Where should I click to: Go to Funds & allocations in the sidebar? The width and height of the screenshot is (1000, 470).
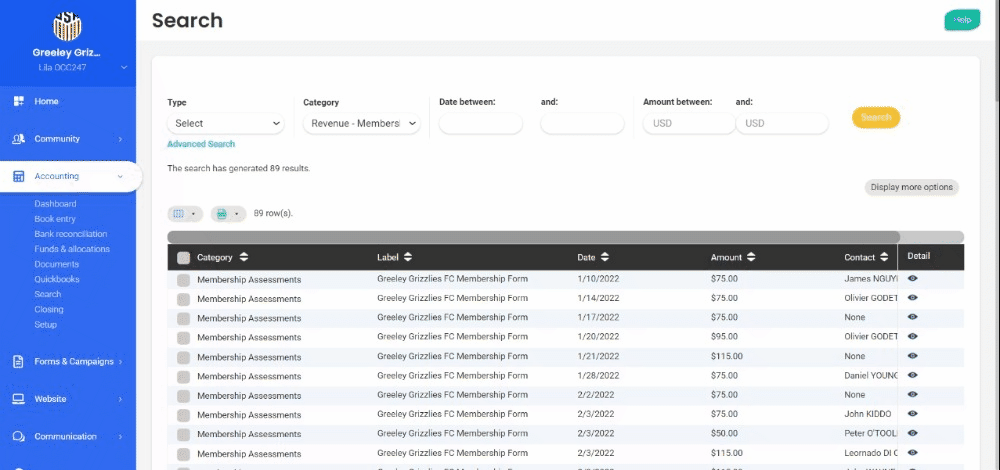tap(72, 249)
